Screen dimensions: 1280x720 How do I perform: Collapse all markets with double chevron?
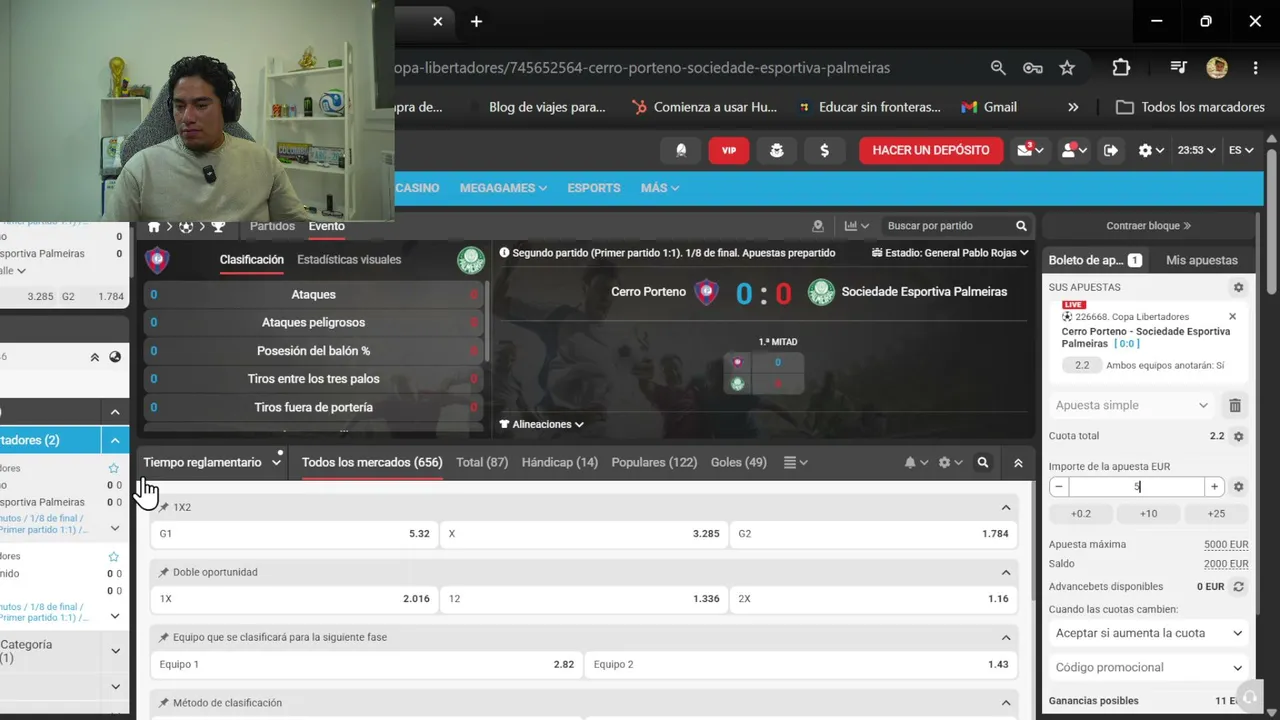point(1018,463)
